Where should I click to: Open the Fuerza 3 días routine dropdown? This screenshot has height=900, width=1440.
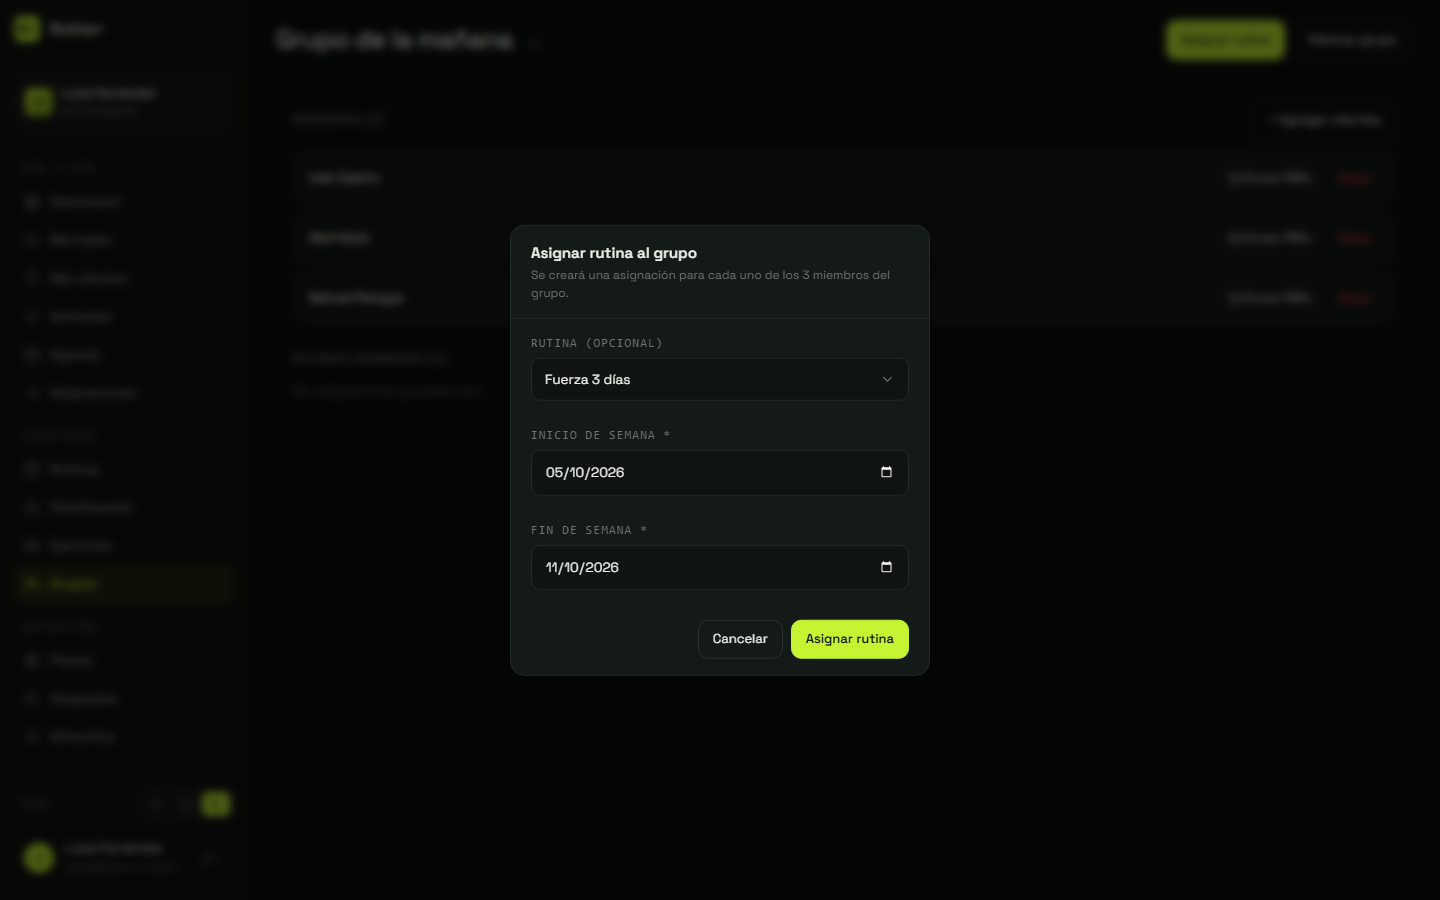point(719,379)
